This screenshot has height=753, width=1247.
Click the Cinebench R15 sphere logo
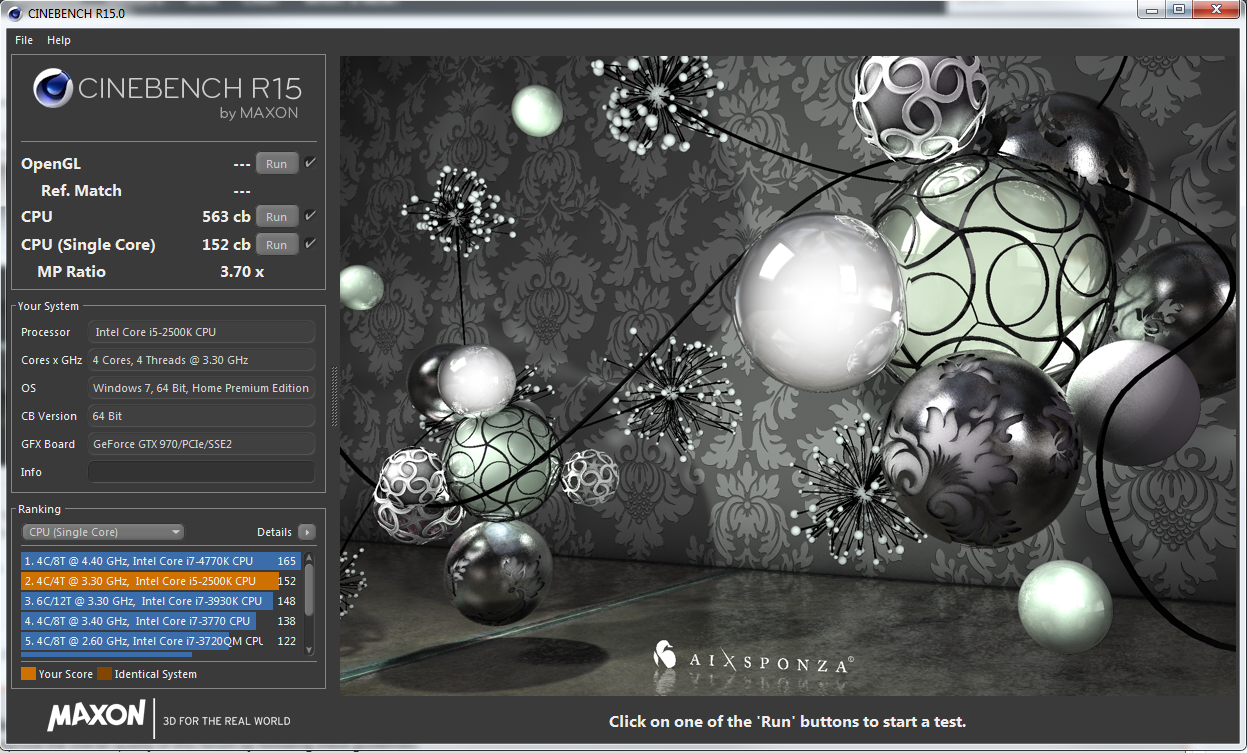coord(52,88)
